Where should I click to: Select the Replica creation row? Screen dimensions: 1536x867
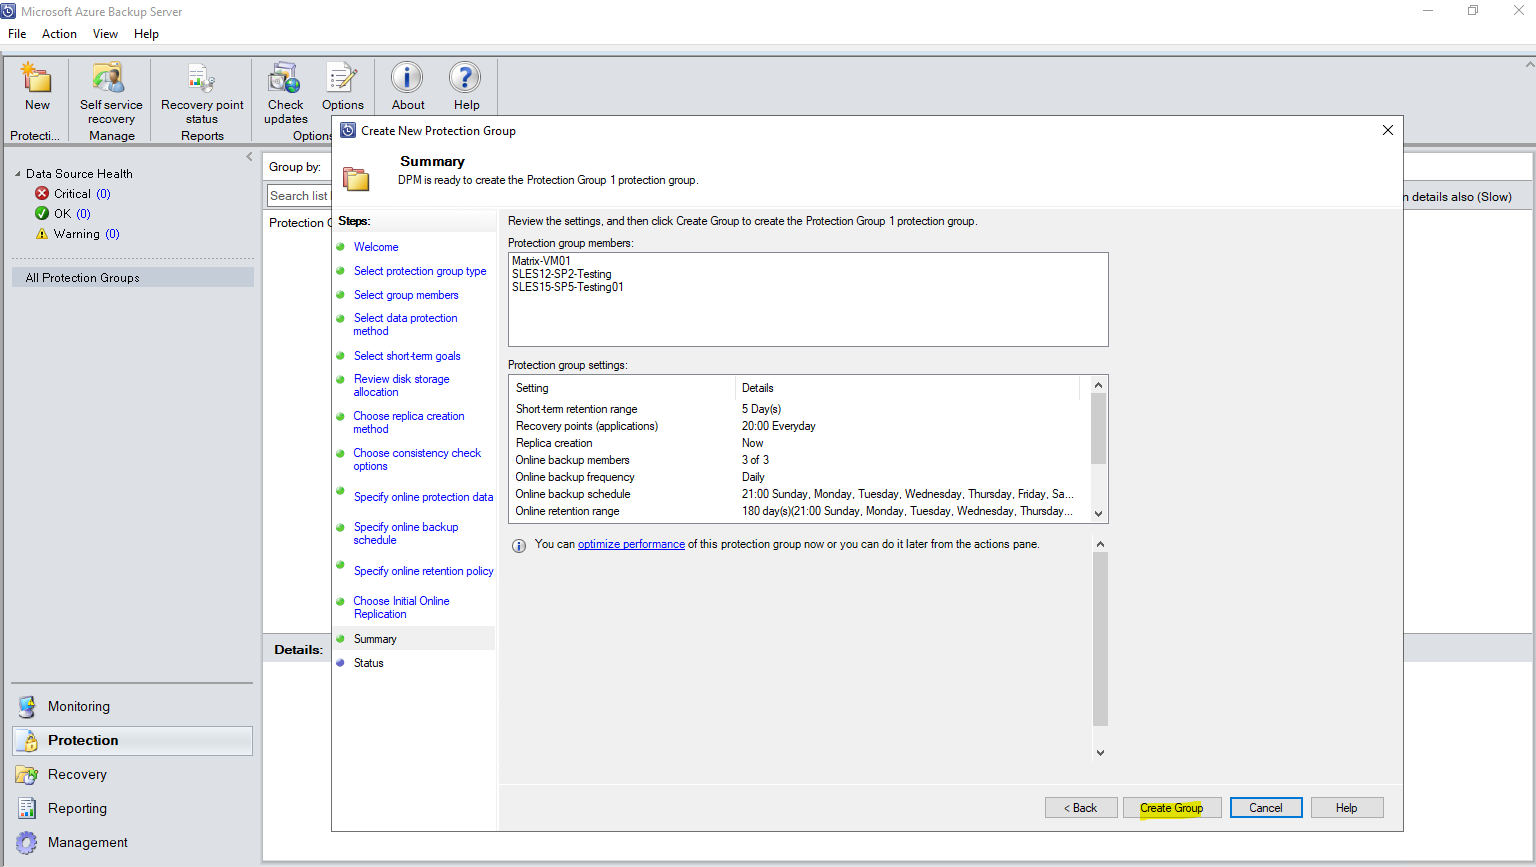click(x=799, y=443)
